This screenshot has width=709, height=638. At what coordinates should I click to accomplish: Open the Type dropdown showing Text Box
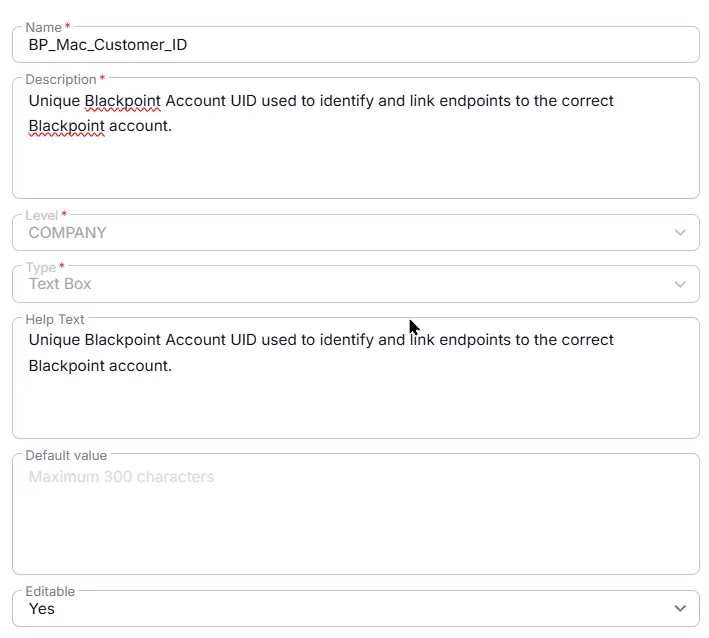coord(355,284)
